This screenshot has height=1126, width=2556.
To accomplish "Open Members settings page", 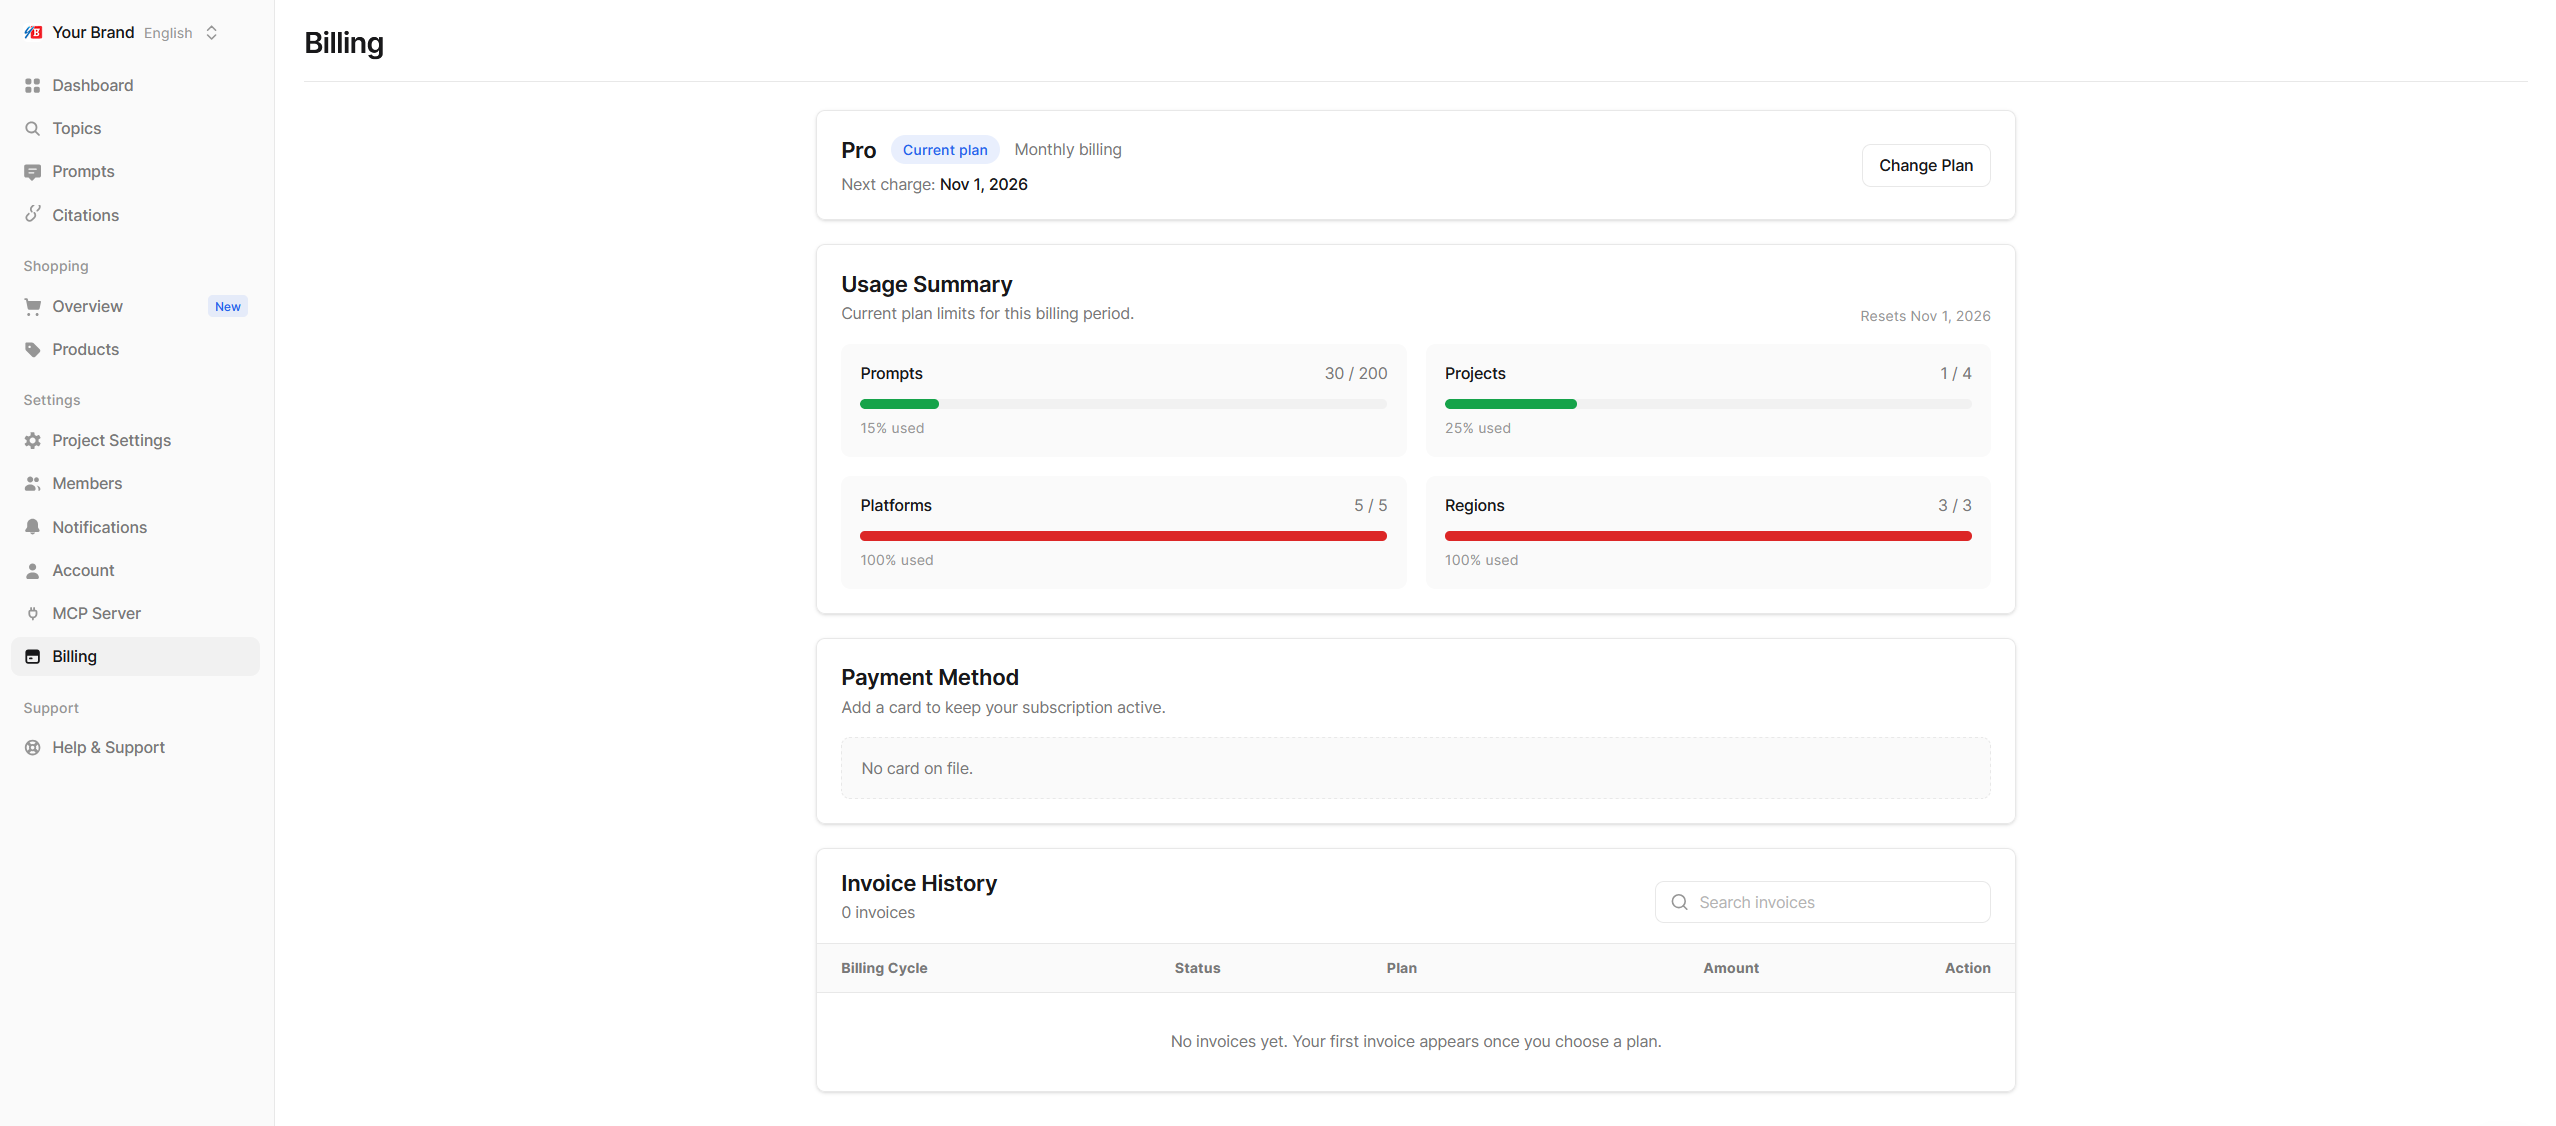I will (135, 483).
